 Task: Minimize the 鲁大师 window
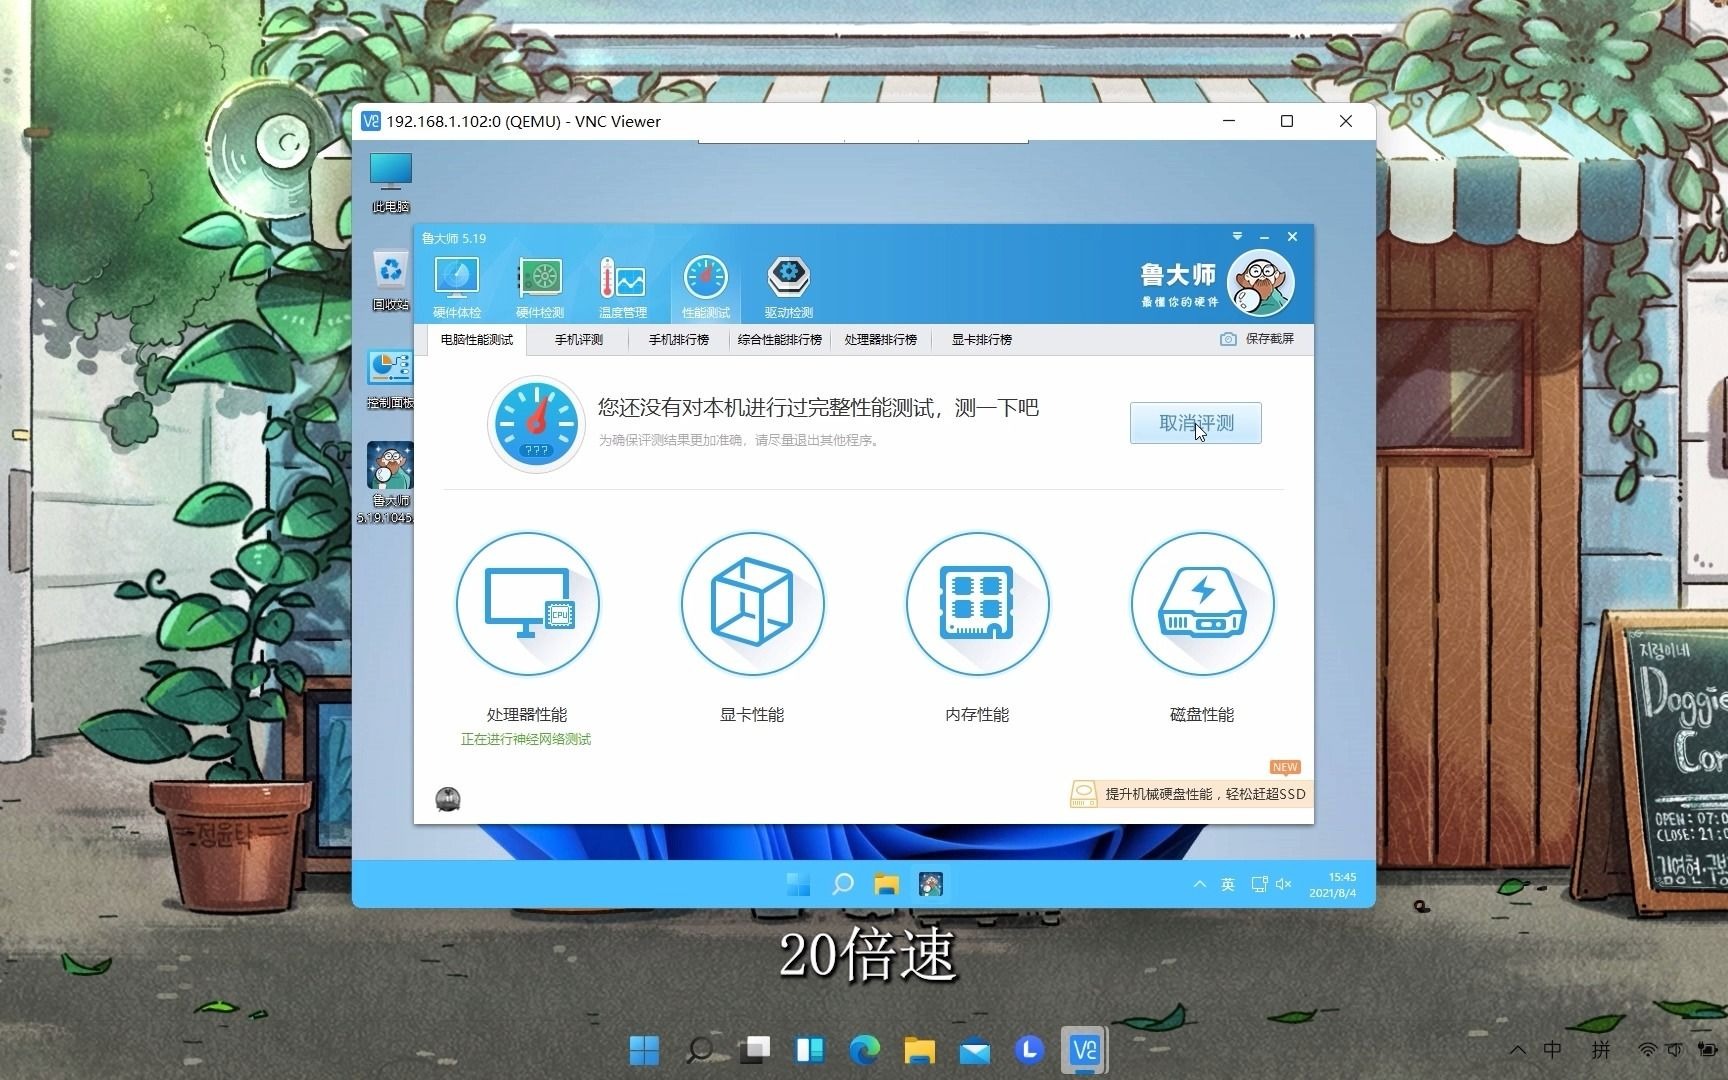tap(1265, 237)
